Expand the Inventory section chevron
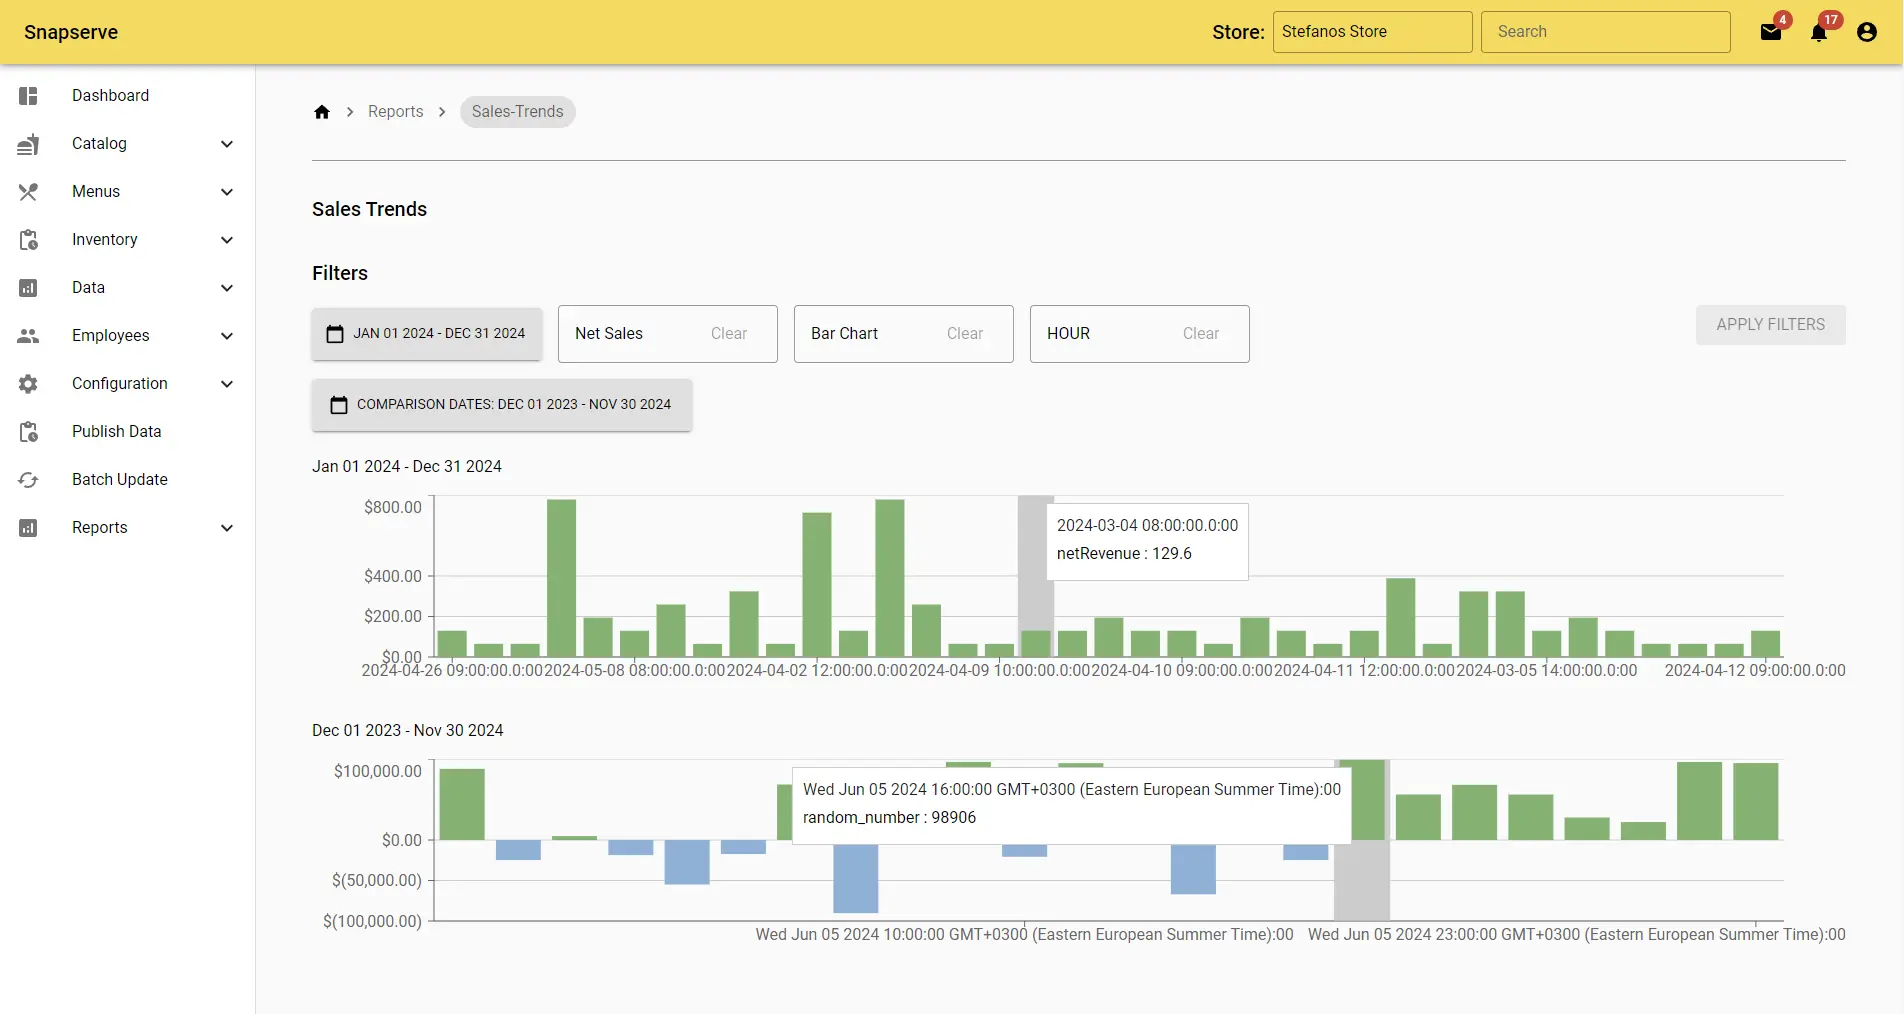This screenshot has height=1014, width=1904. 227,240
